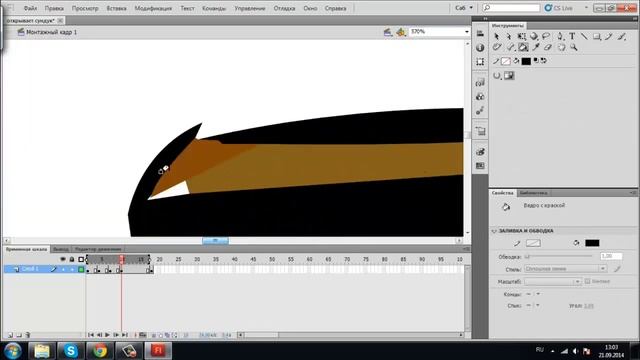This screenshot has width=640, height=360.
Task: Select the Deco tool
Action: click(496, 47)
